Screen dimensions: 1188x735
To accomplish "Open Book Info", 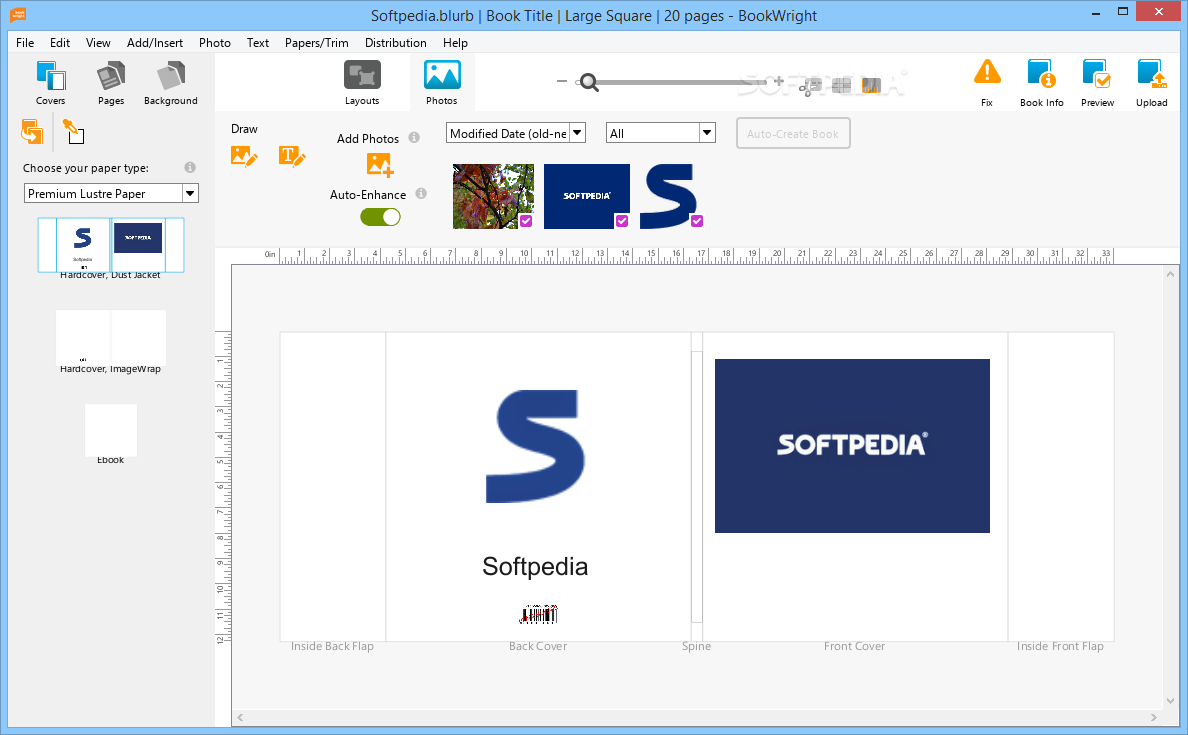I will (x=1041, y=83).
